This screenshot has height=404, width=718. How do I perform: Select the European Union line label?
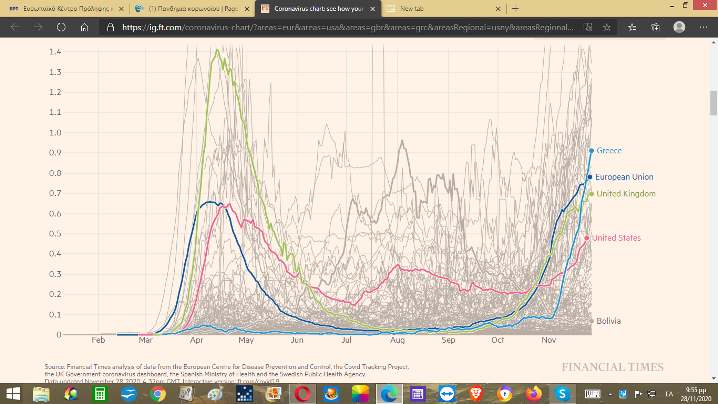point(625,177)
